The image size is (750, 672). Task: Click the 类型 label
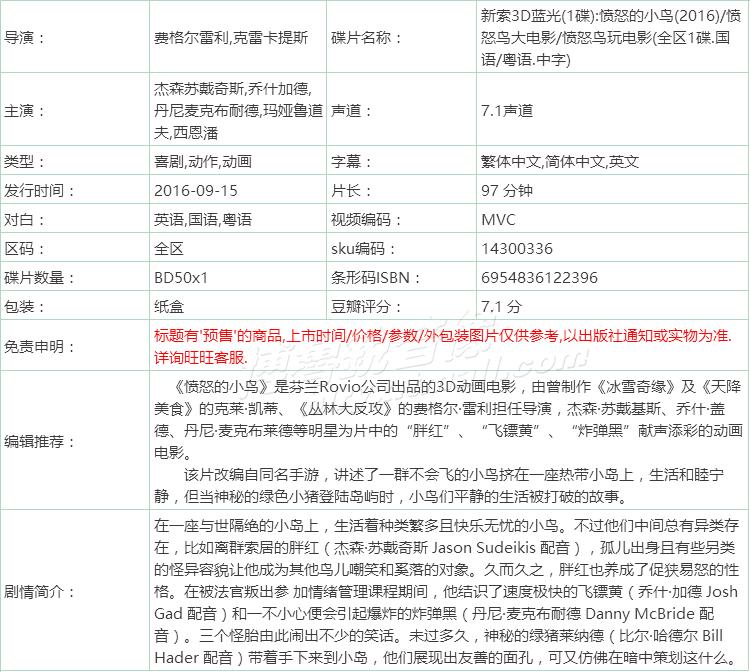(24, 162)
